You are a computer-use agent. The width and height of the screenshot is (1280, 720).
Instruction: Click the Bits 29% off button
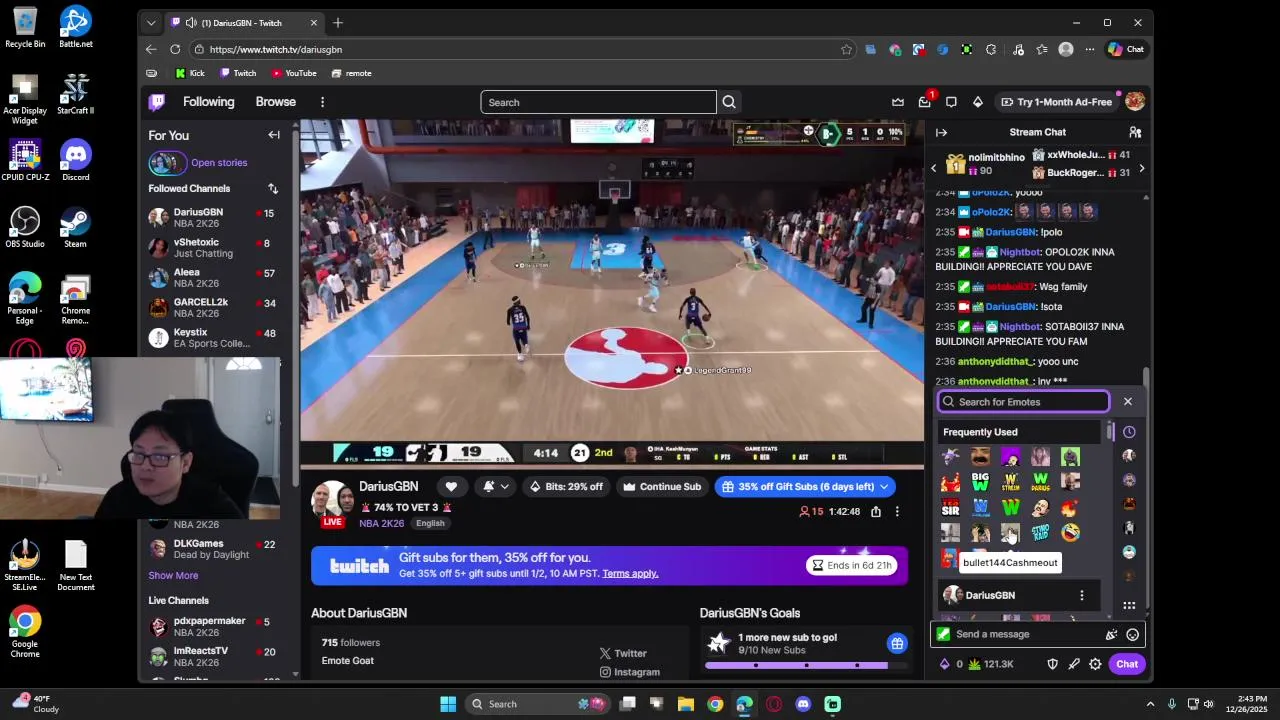click(566, 487)
